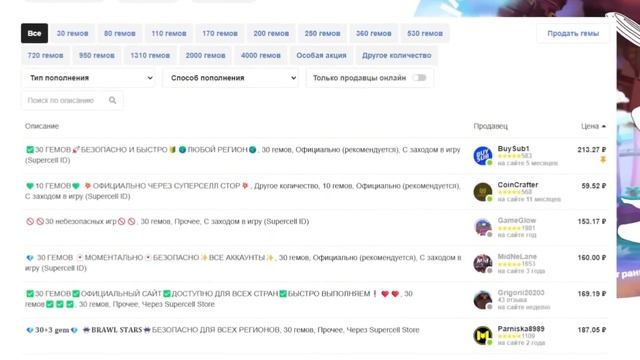640x360 pixels.
Task: Open the '30+3 gem BRAWL STARS' listing
Action: coord(222,330)
